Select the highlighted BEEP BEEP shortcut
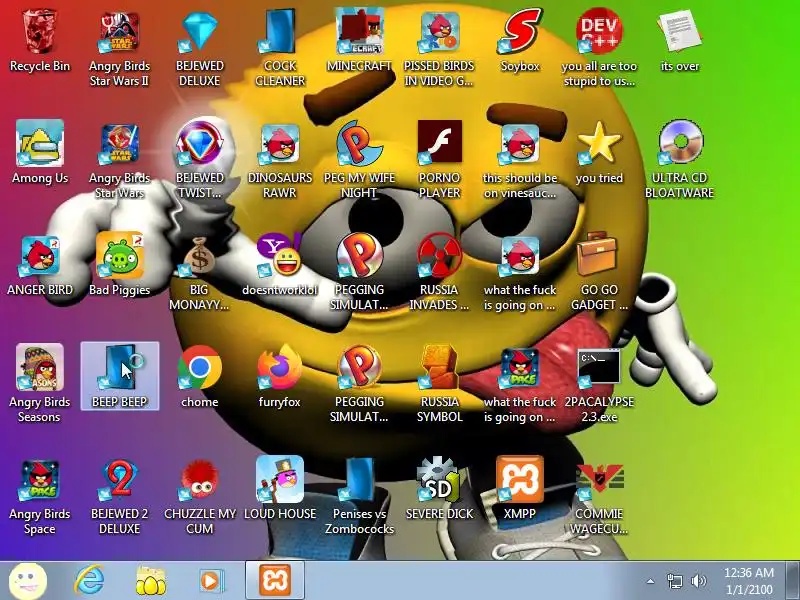 pos(120,377)
